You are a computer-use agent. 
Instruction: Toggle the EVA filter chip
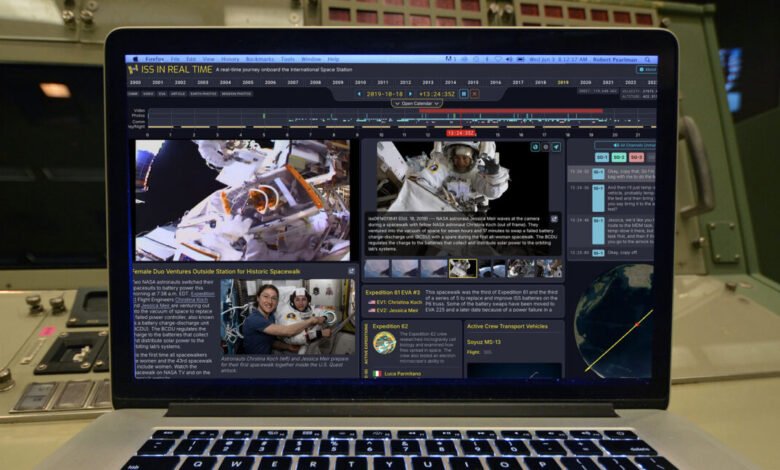point(162,94)
